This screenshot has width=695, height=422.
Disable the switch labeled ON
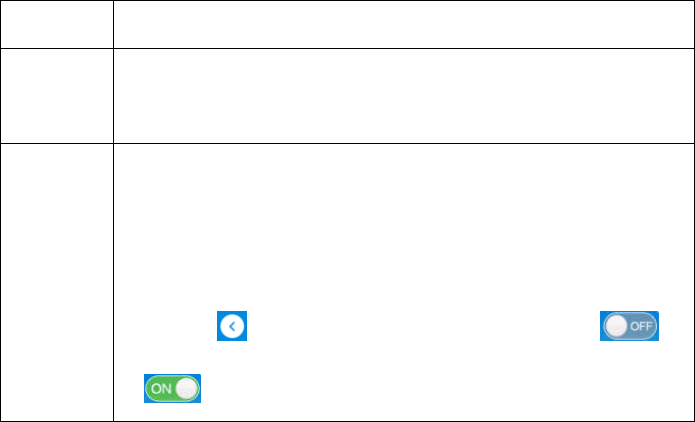[x=172, y=388]
